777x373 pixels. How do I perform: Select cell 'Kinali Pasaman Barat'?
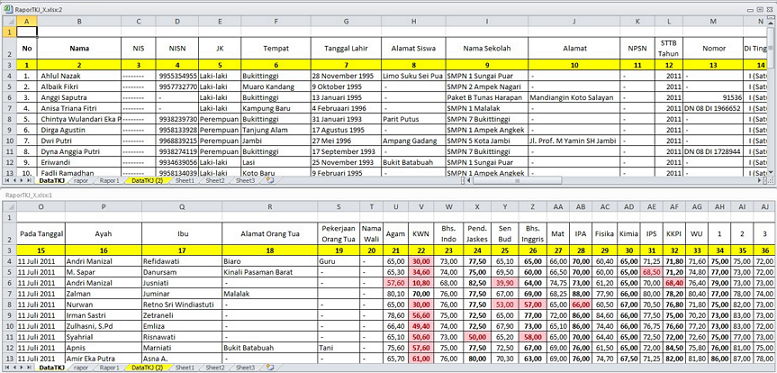[270, 272]
